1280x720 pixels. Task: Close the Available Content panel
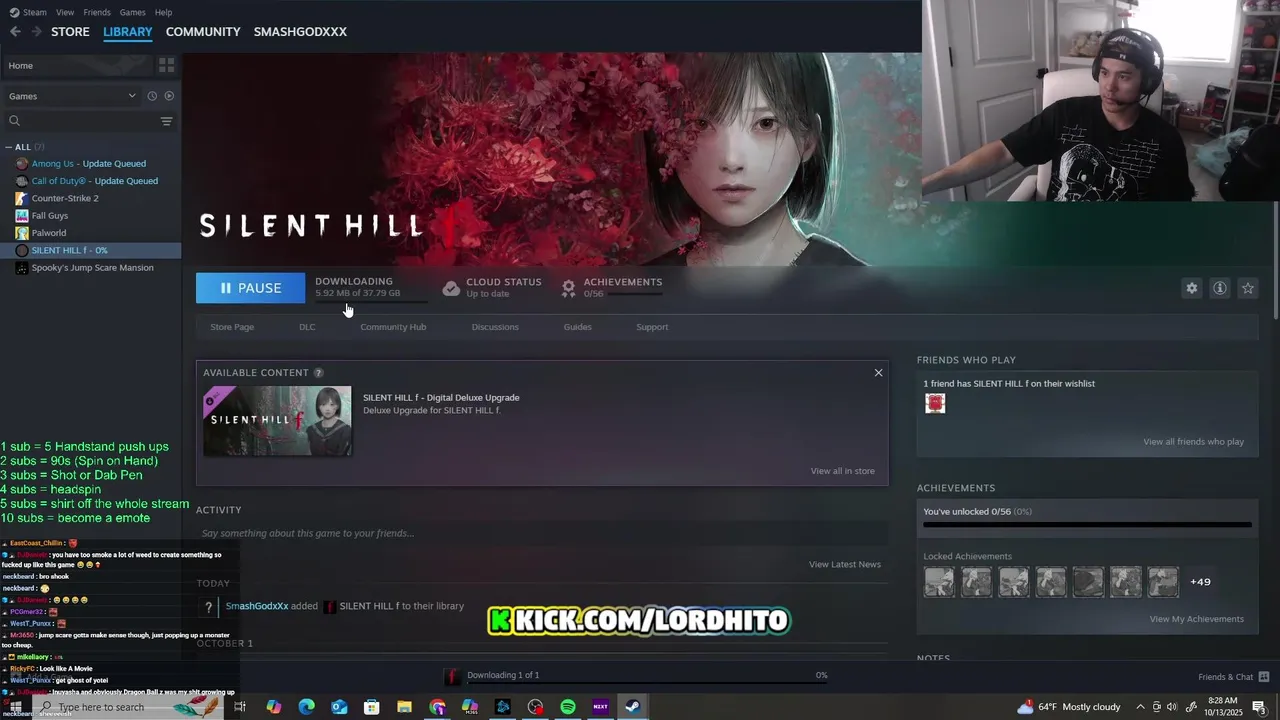click(x=878, y=373)
